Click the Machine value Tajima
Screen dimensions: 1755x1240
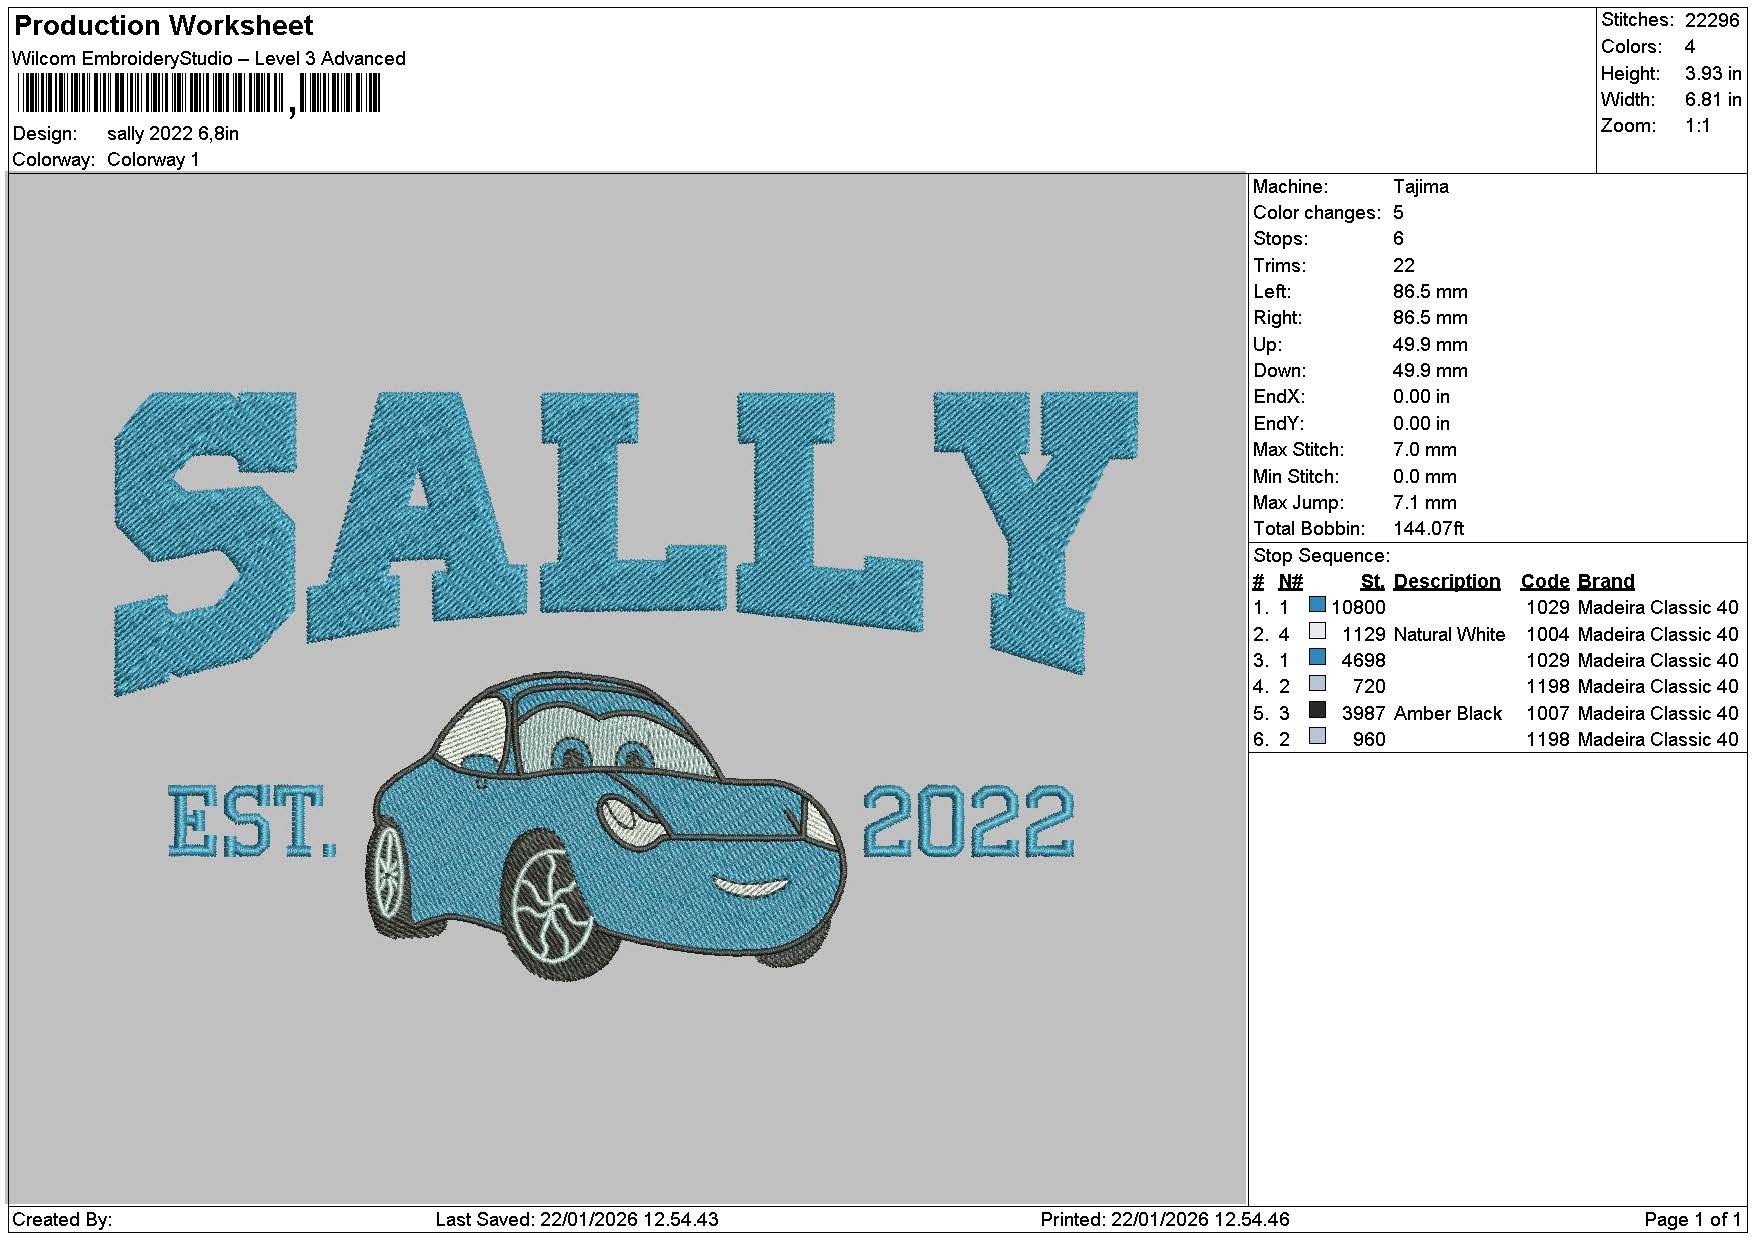coord(1420,187)
